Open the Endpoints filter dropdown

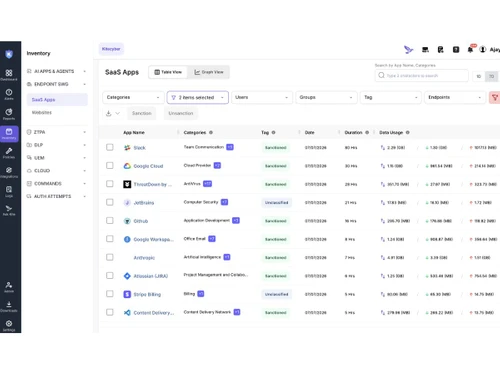(x=455, y=97)
